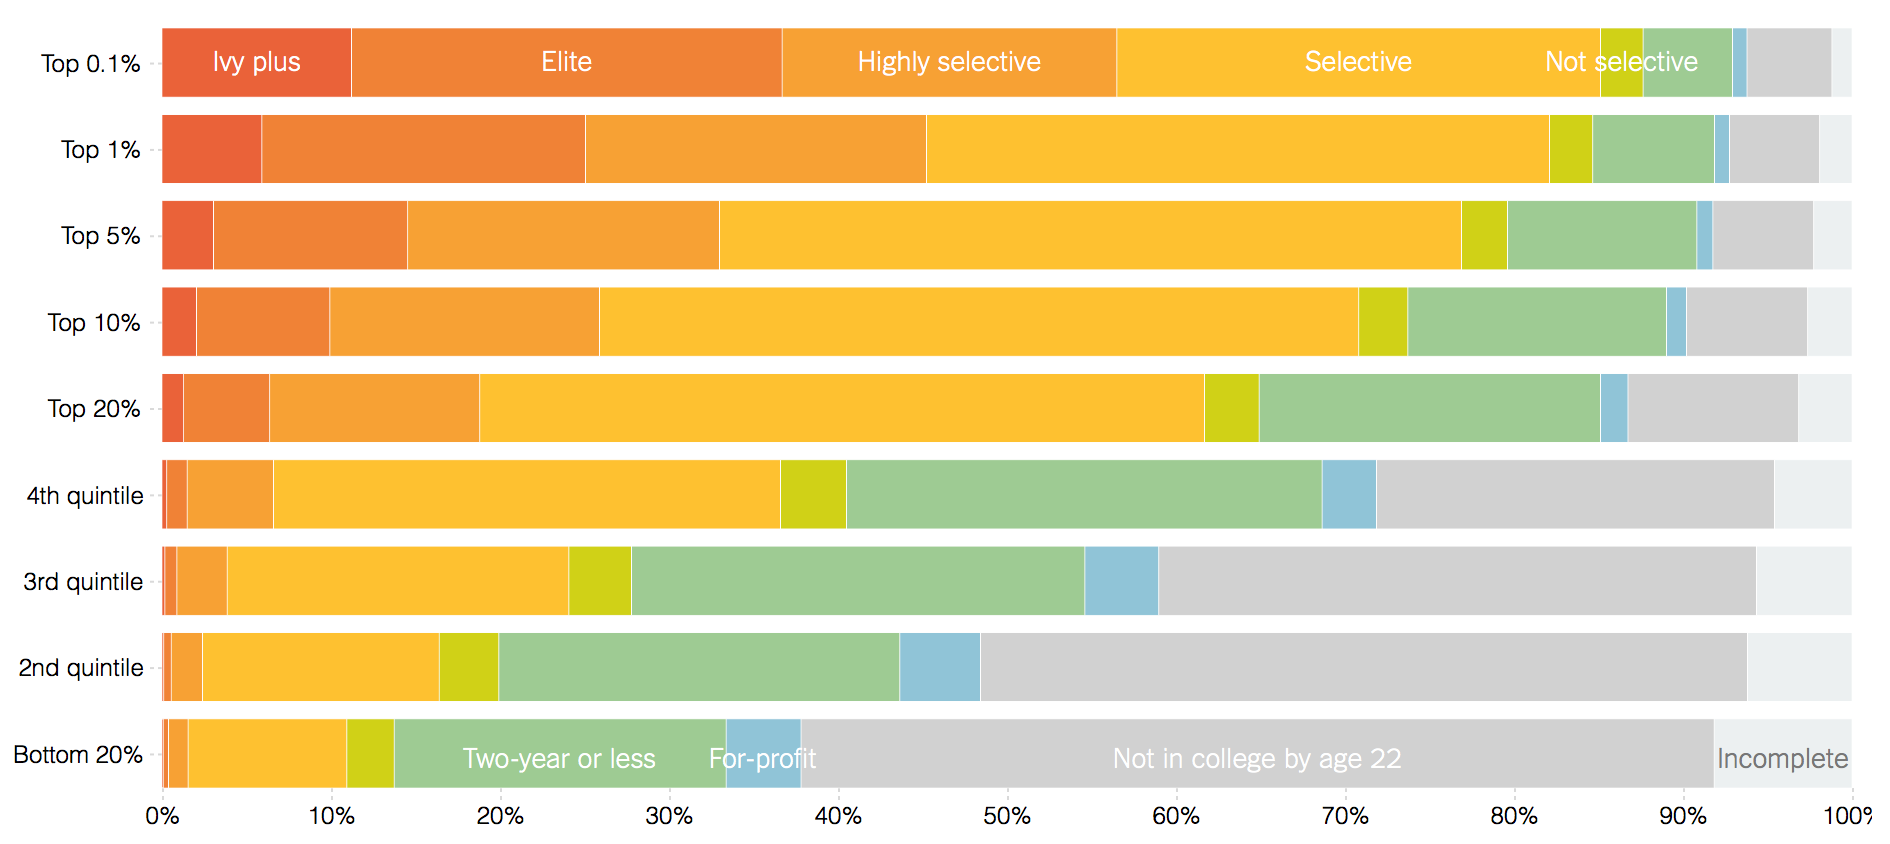
Task: Select the yellow Selective segment in the Top 1% bar
Action: coord(1237,149)
